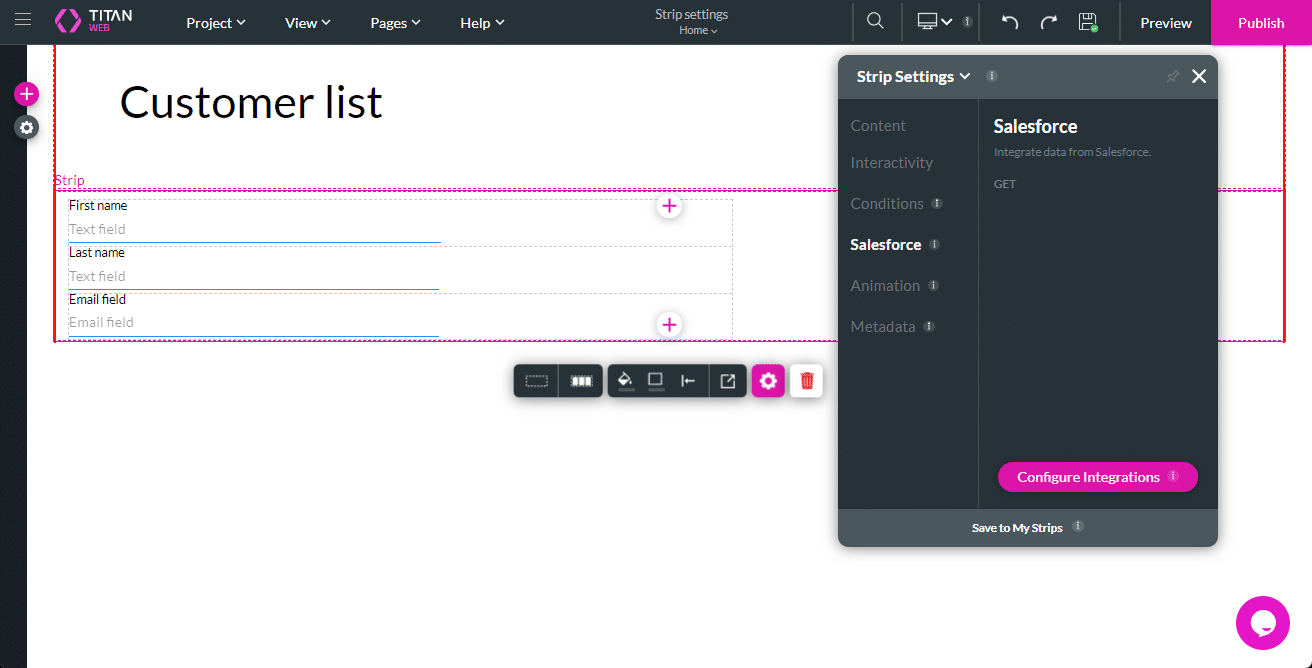Select the strip background fill icon
The width and height of the screenshot is (1312, 668).
pos(625,380)
